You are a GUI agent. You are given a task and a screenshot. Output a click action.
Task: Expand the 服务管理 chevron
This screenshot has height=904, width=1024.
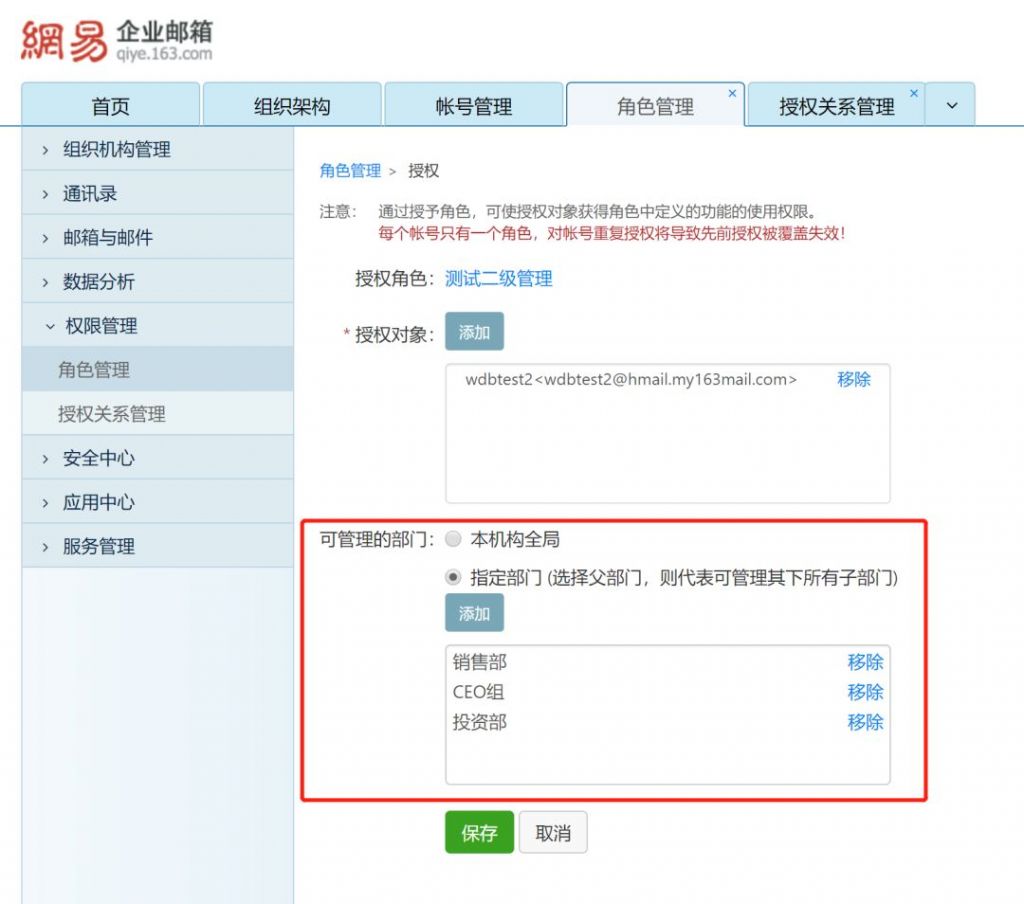pos(45,547)
